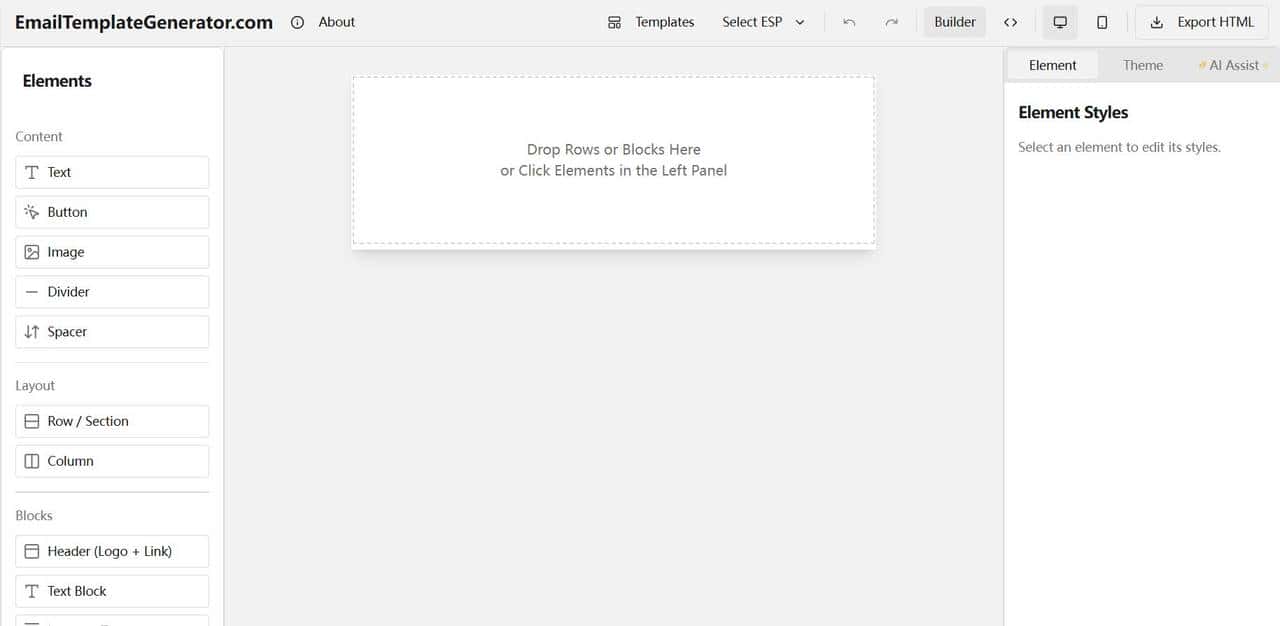
Task: Click the undo arrow icon
Action: click(849, 22)
